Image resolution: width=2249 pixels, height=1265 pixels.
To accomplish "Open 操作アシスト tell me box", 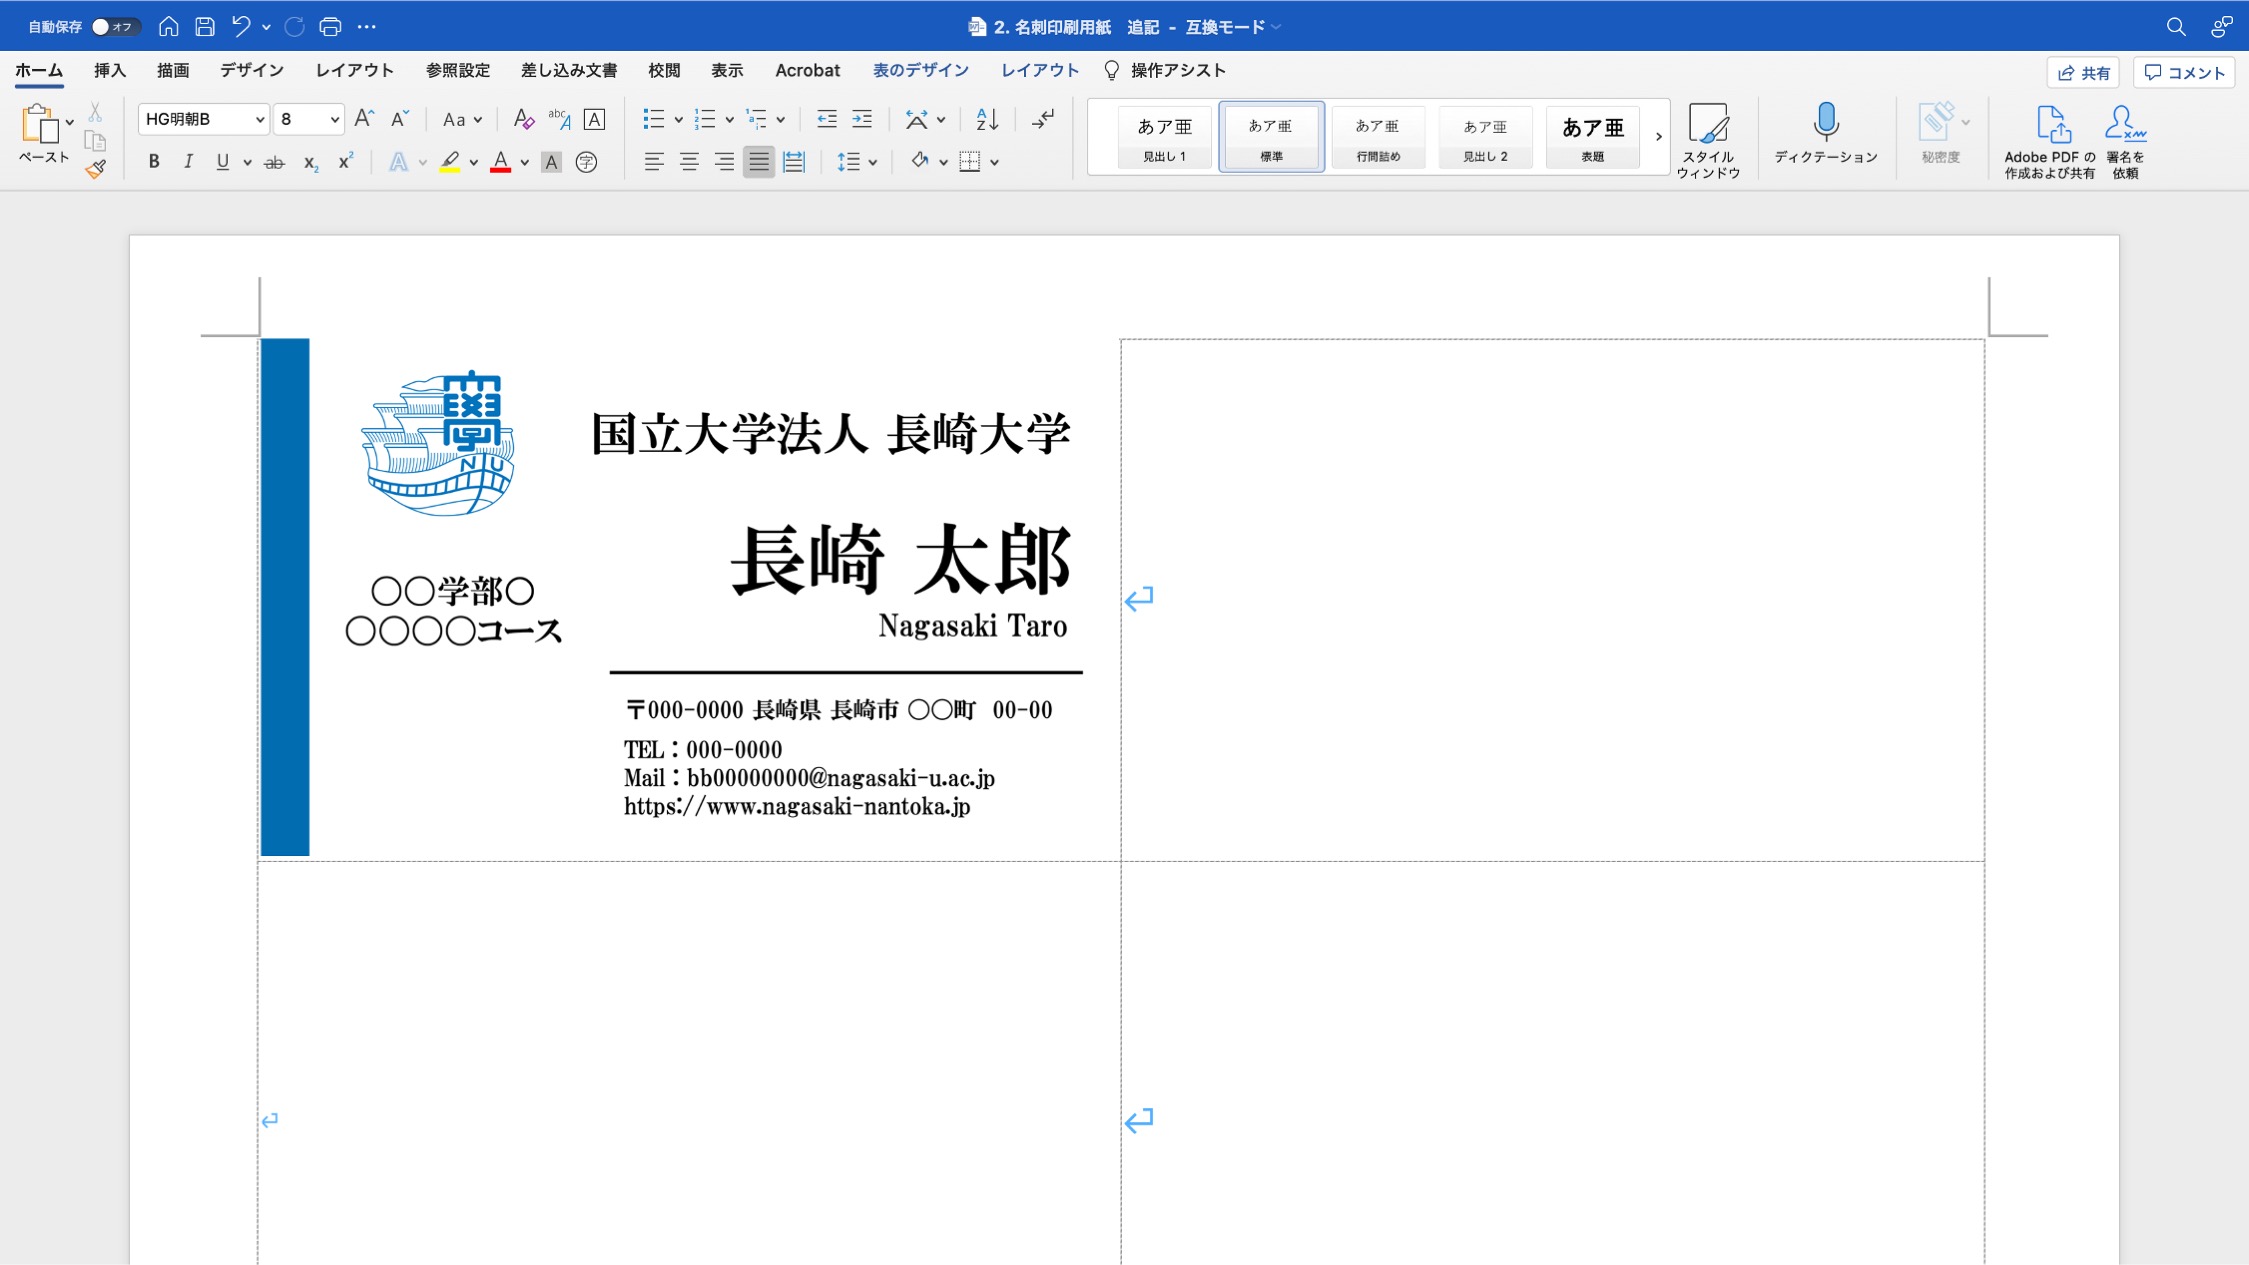I will tap(1165, 70).
